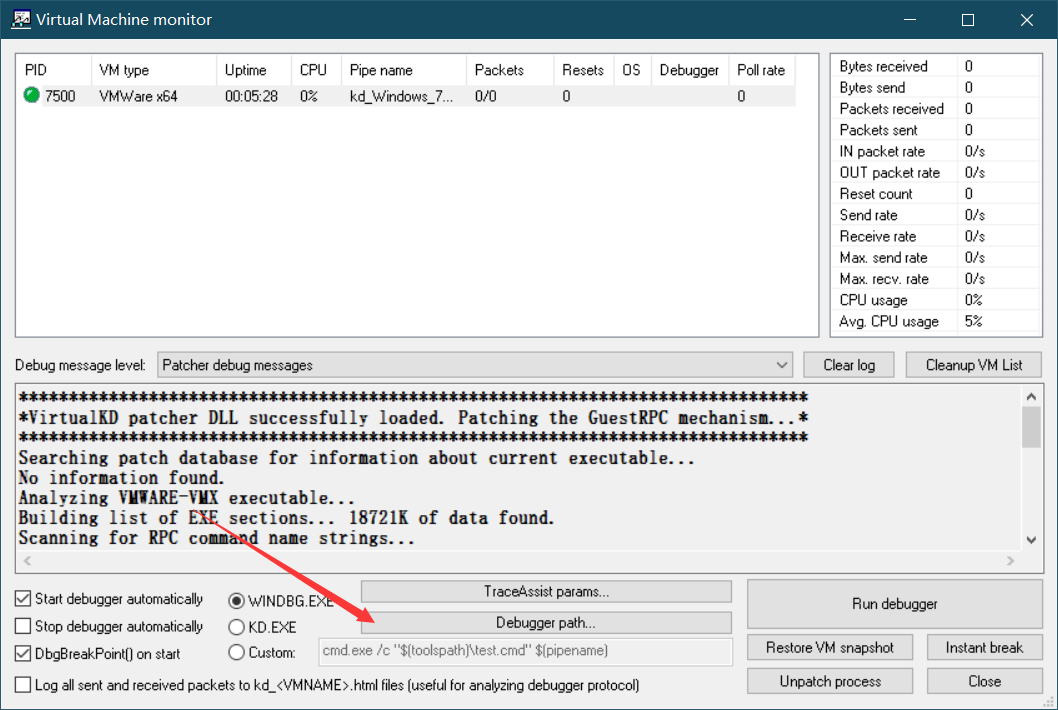
Task: Click the Unpatch process button
Action: [830, 682]
